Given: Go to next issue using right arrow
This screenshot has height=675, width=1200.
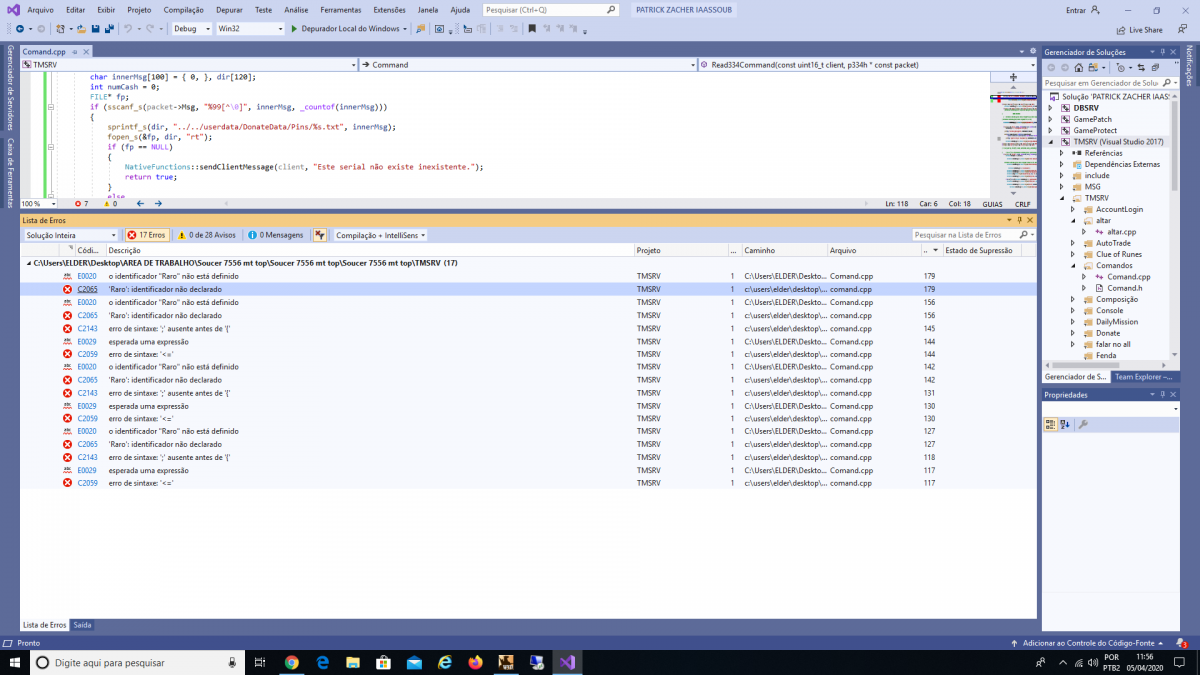Looking at the screenshot, I should 157,204.
